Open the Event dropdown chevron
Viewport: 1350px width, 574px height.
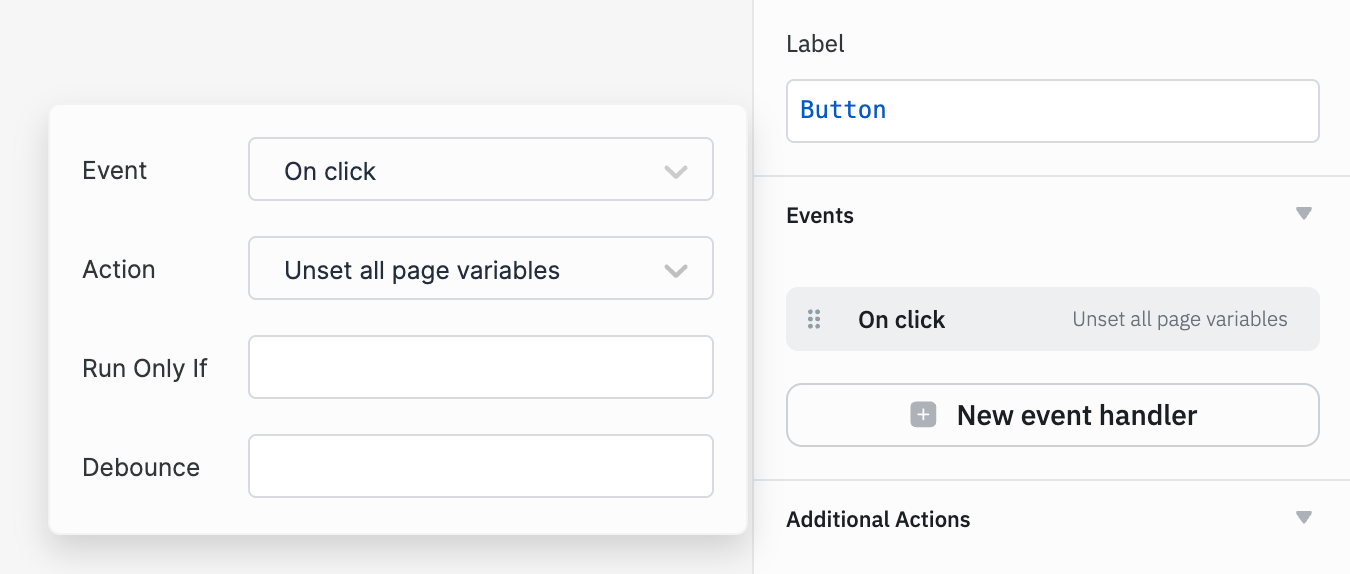click(676, 171)
